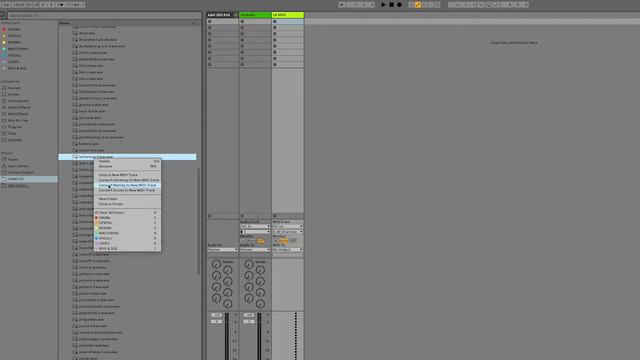Click first clip slot of 14 MIDI track
Viewport: 640px width, 360px height.
coord(288,21)
